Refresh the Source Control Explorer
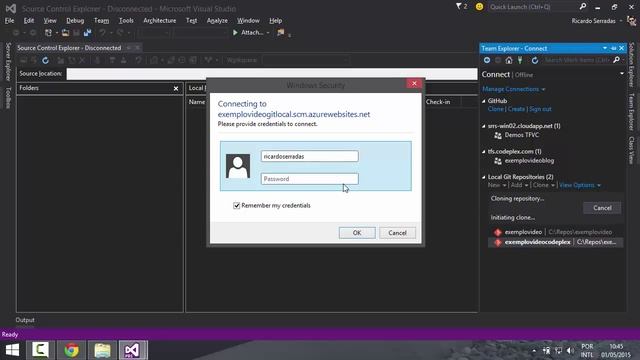This screenshot has height=360, width=640. coord(45,60)
